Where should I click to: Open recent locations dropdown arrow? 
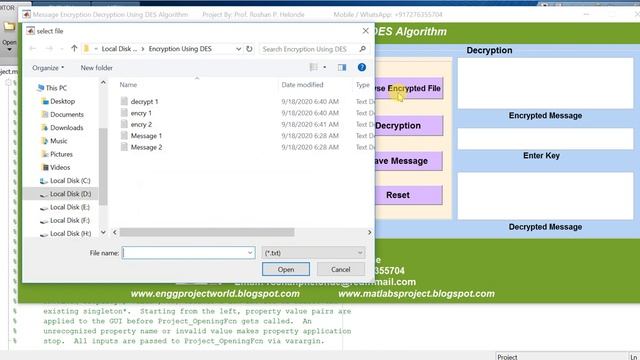[62, 49]
